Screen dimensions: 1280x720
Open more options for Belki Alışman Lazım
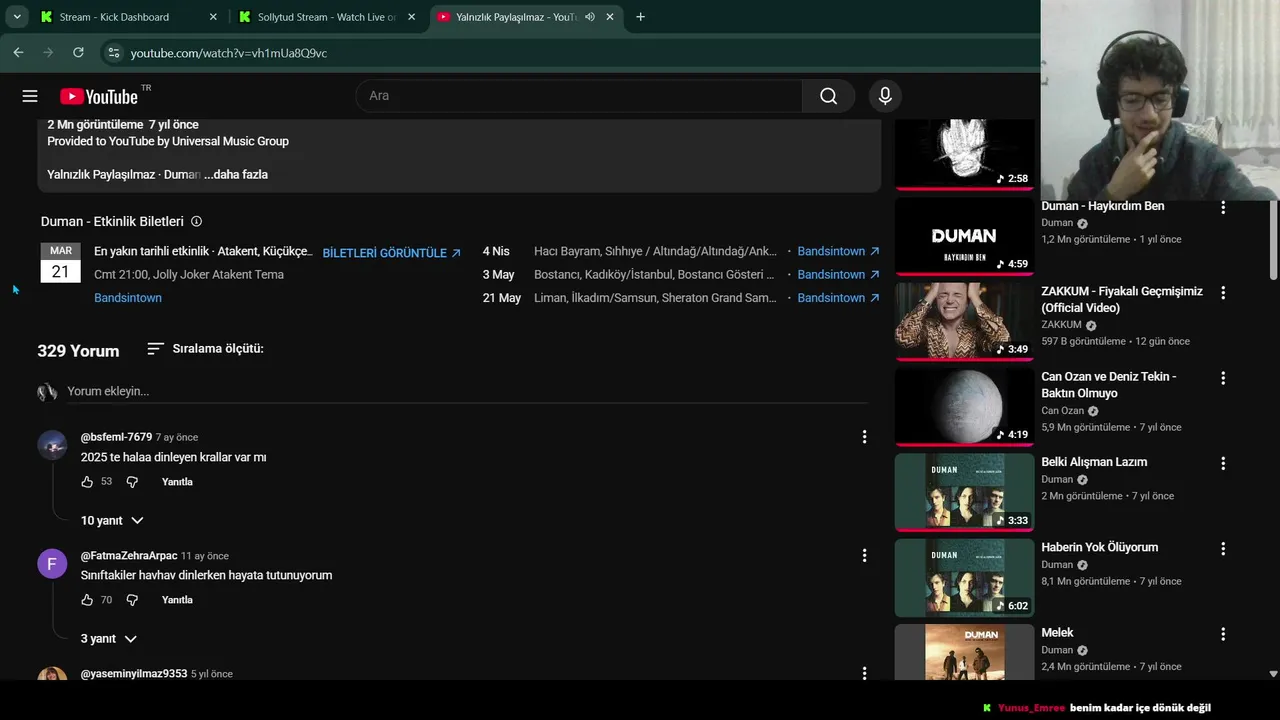point(1222,463)
